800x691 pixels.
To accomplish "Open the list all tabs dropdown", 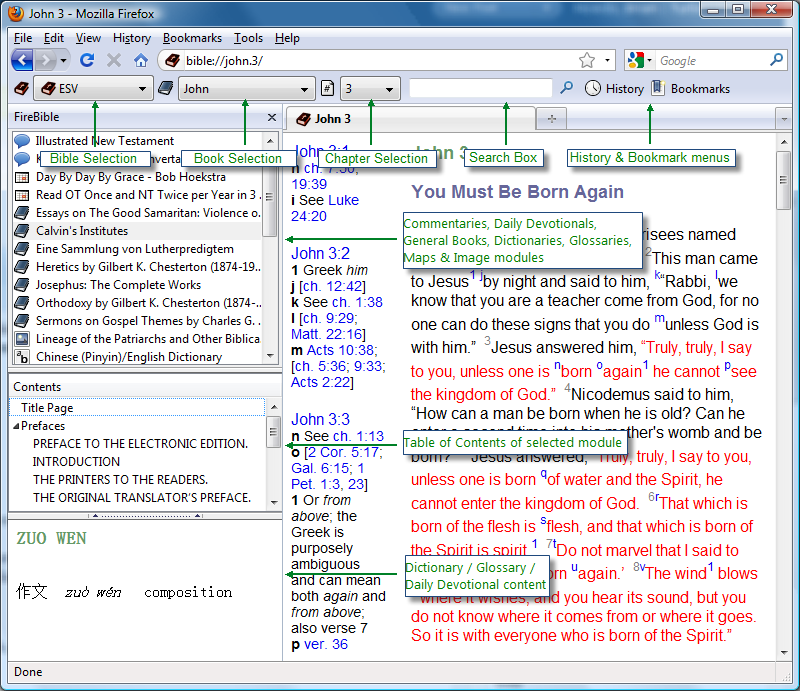I will [x=784, y=119].
